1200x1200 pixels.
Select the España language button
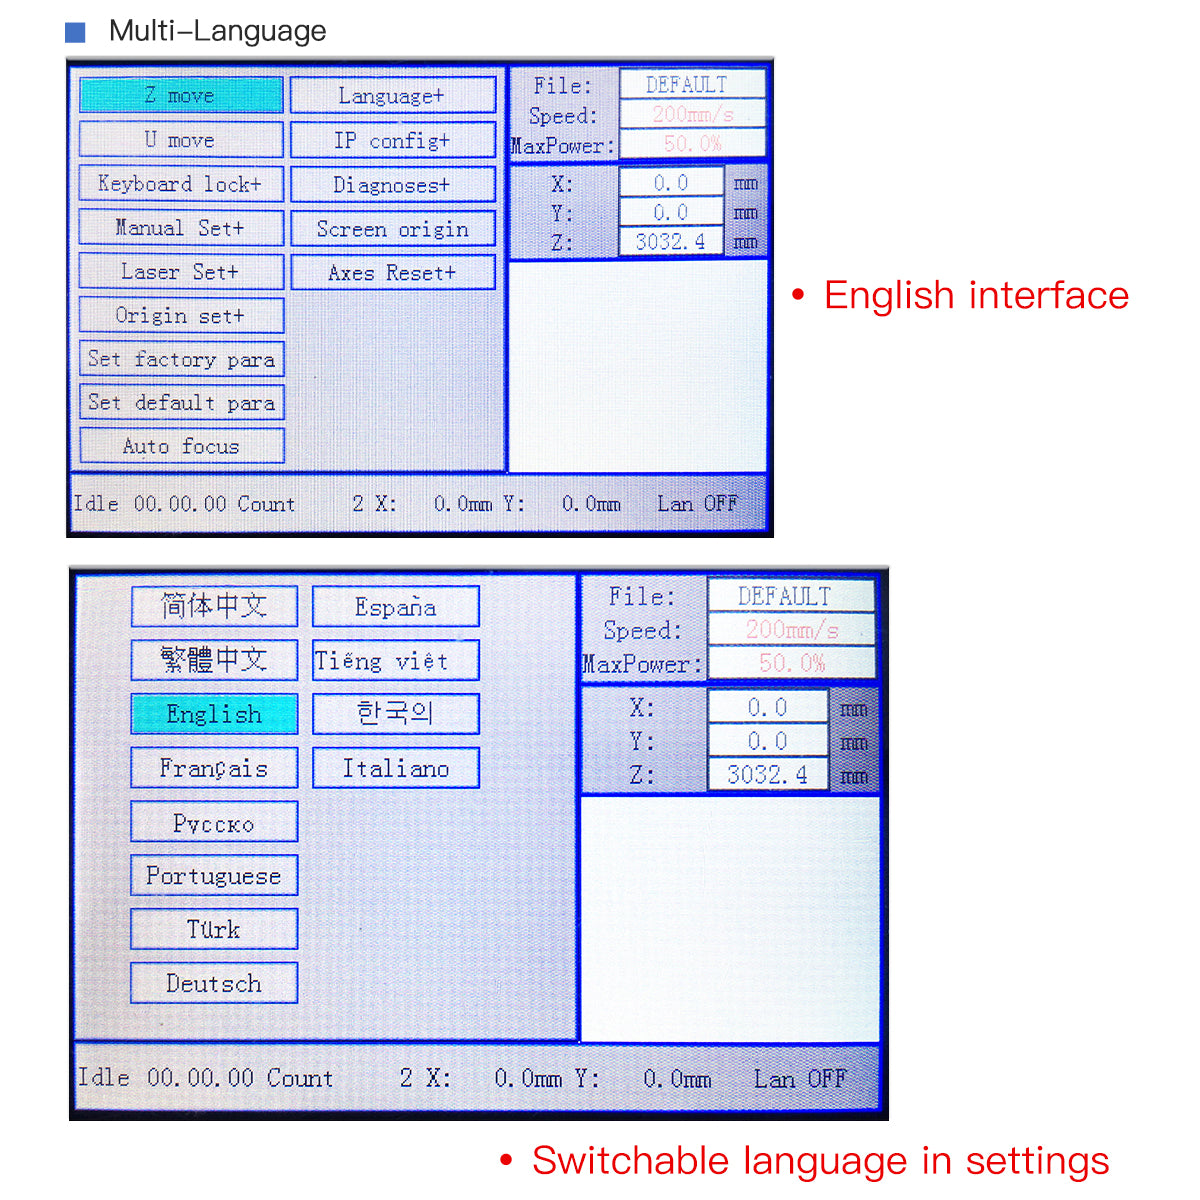tap(396, 607)
